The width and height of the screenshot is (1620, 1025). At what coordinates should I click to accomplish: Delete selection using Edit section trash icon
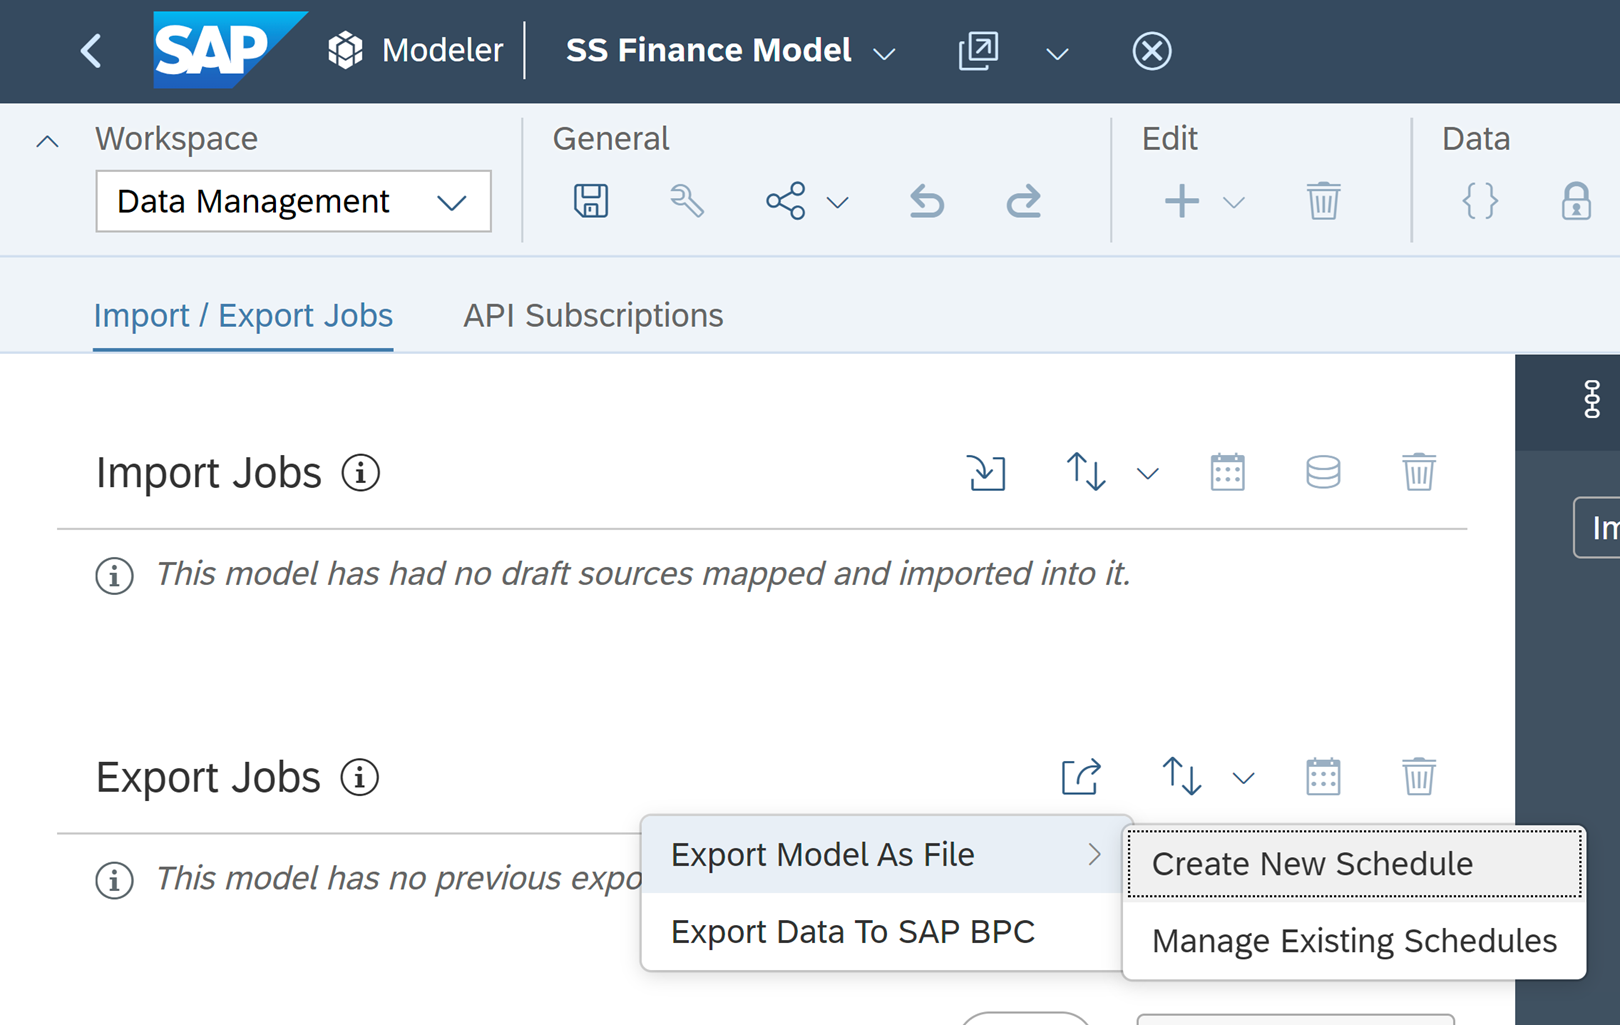[x=1322, y=201]
